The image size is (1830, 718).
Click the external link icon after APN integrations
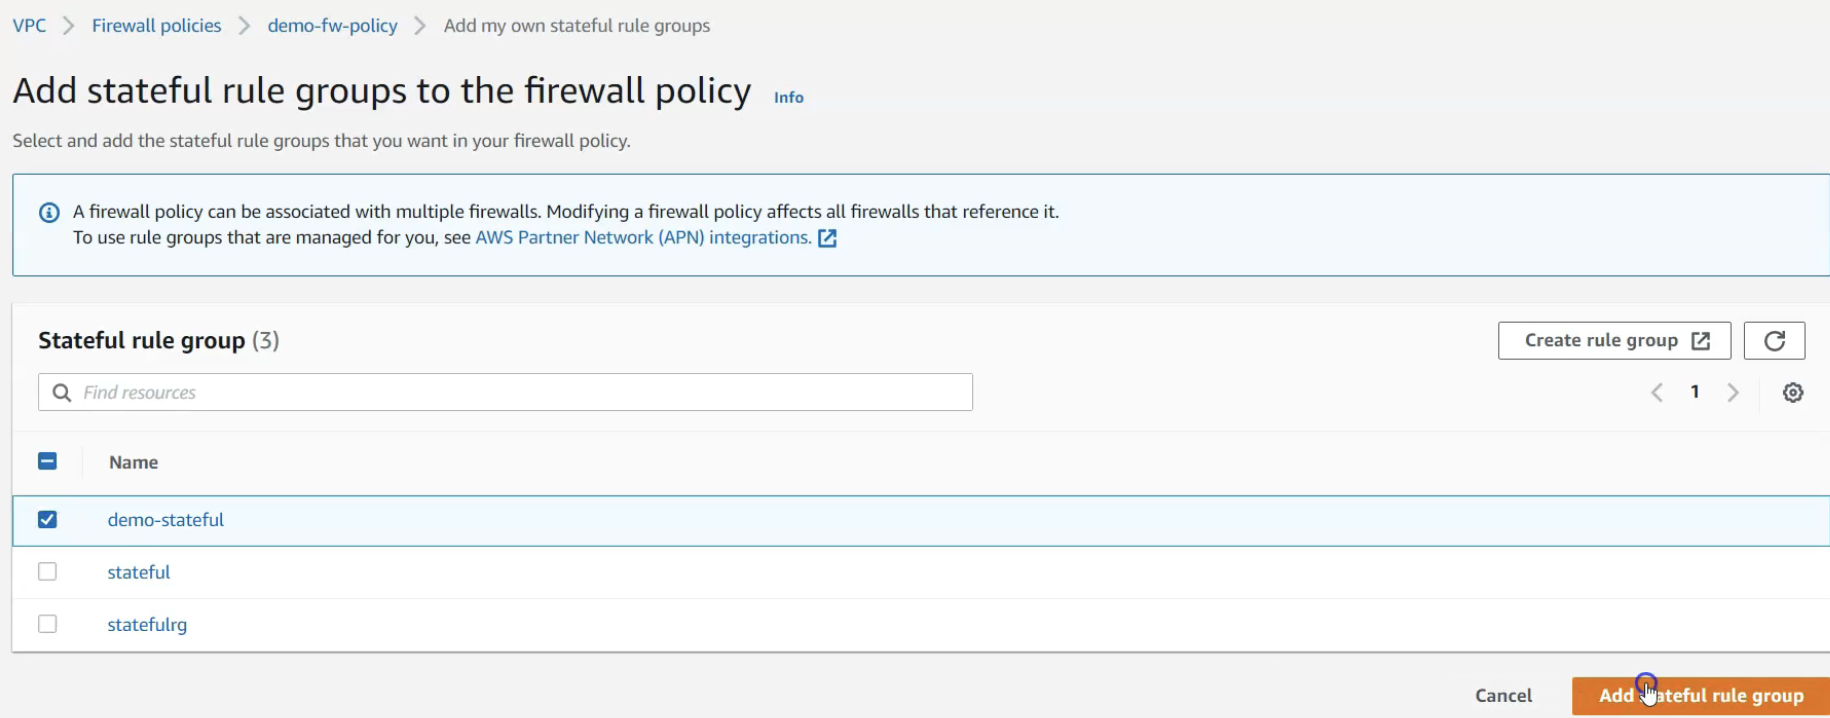click(x=827, y=238)
